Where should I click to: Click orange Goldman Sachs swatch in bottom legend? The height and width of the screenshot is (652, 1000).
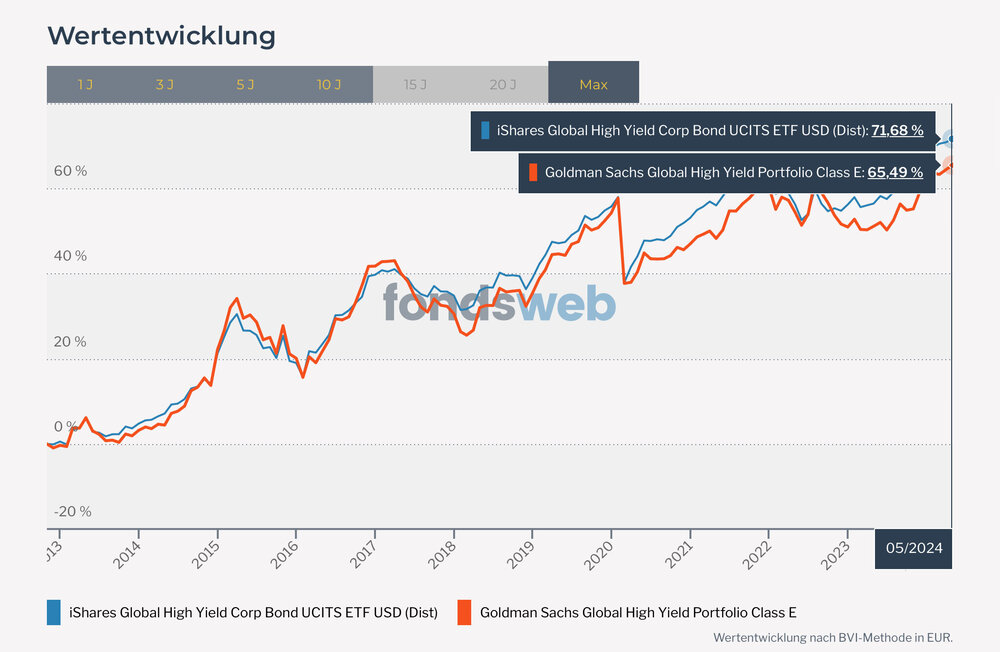464,612
